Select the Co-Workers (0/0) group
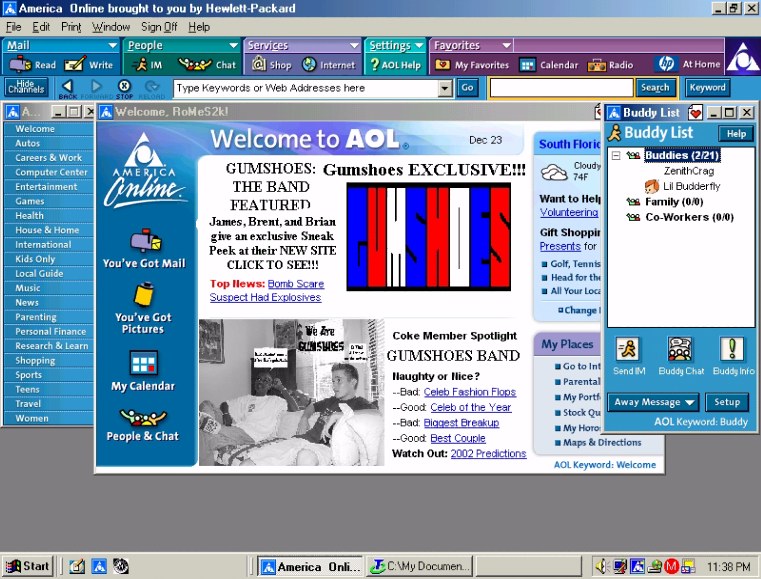The width and height of the screenshot is (761, 579). (x=689, y=217)
